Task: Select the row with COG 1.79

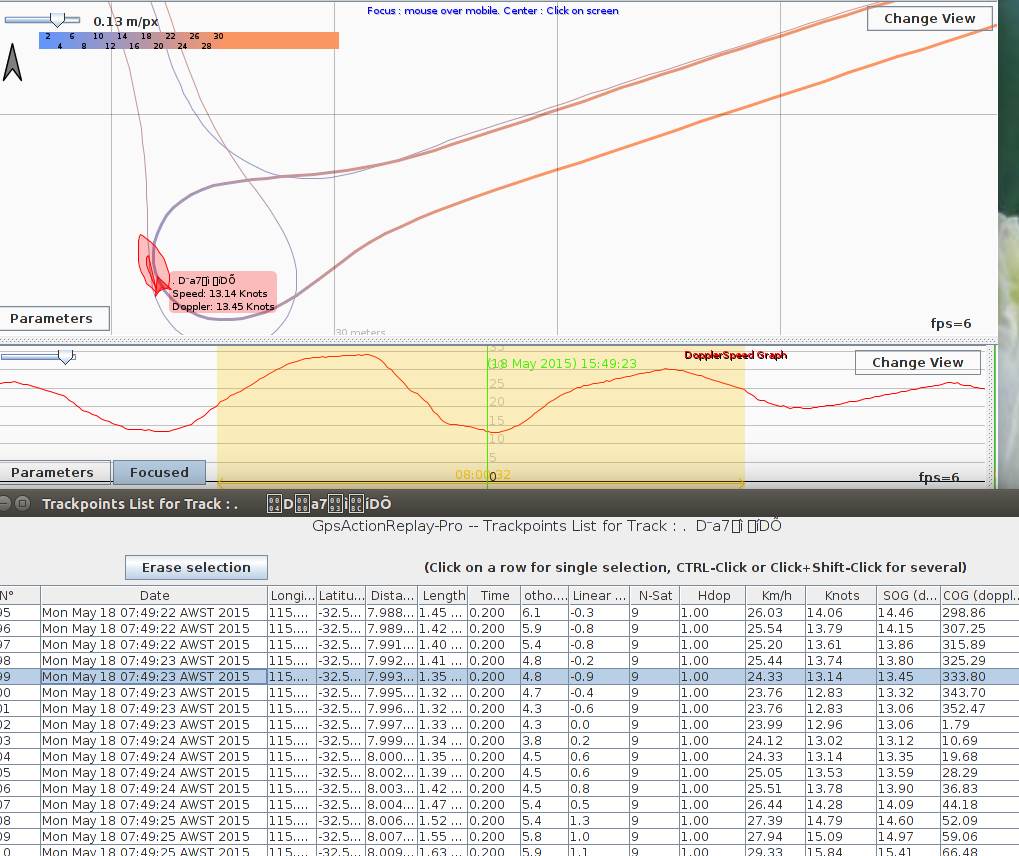Action: coord(500,725)
